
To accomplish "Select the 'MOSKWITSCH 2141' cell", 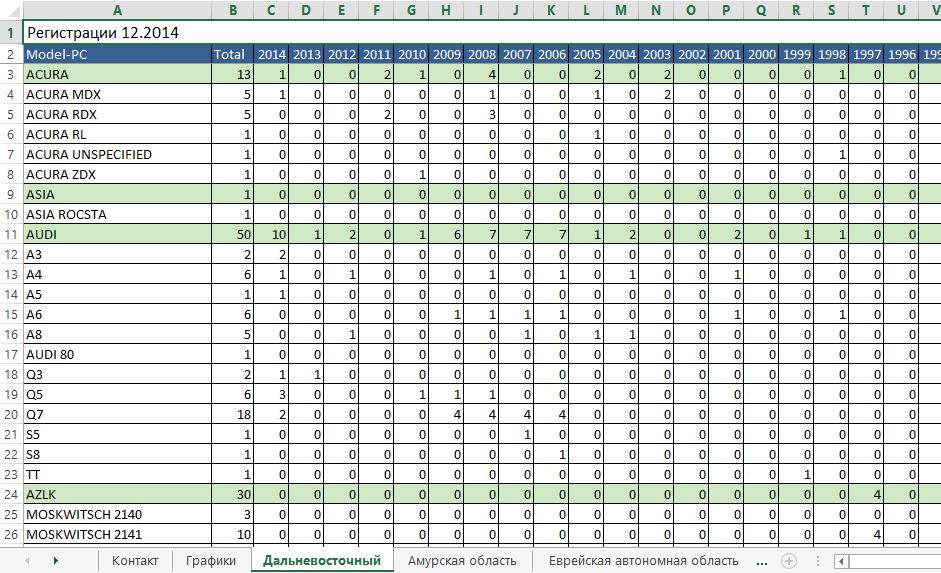I will (117, 535).
